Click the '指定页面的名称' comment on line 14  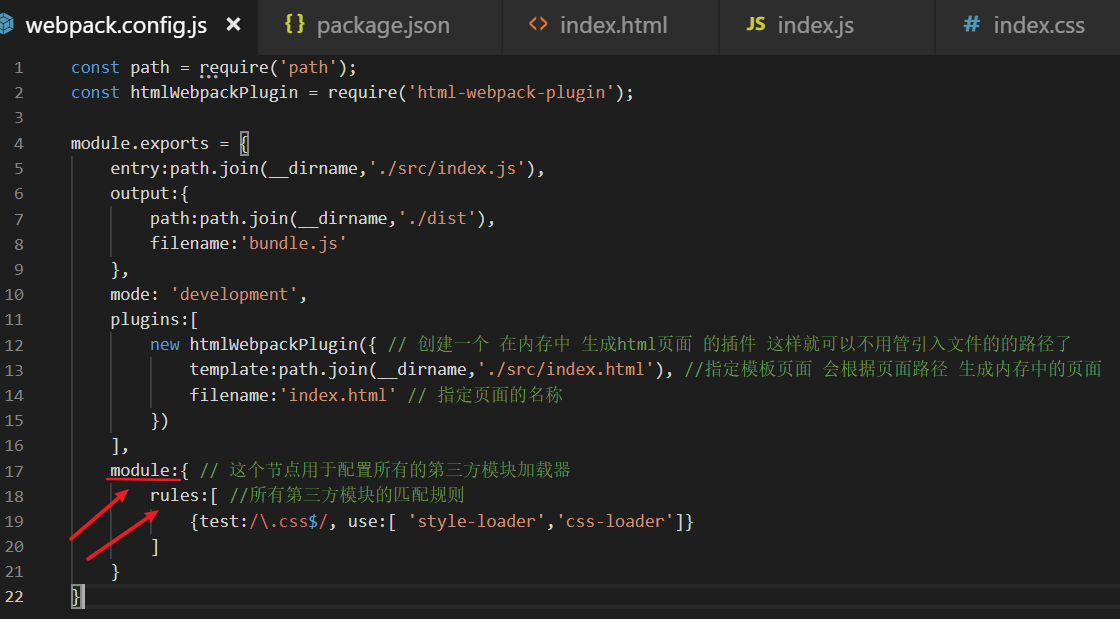[x=500, y=395]
